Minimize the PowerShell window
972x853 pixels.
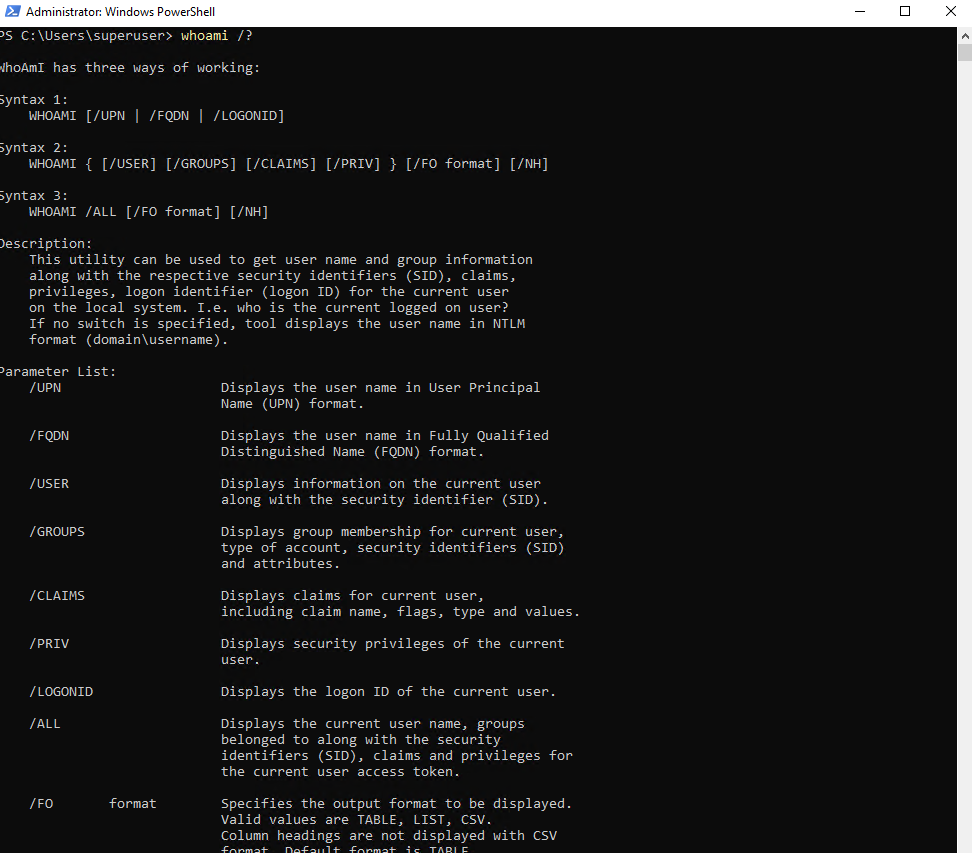tap(860, 11)
